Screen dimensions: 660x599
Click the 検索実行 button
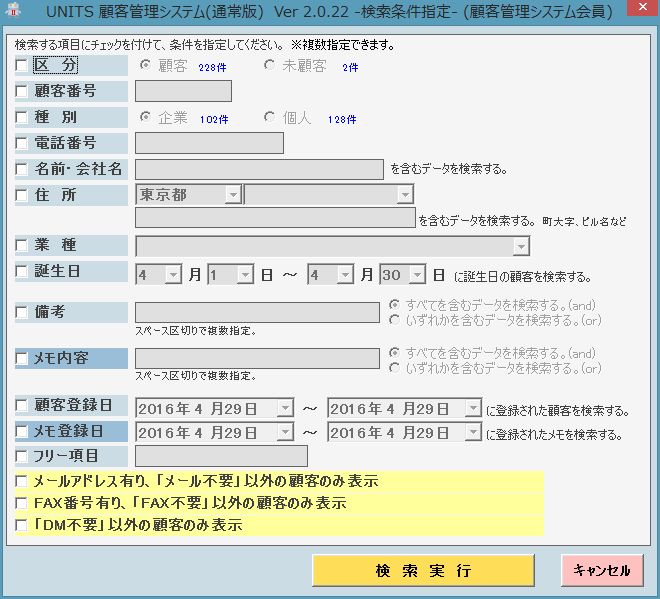pos(423,570)
